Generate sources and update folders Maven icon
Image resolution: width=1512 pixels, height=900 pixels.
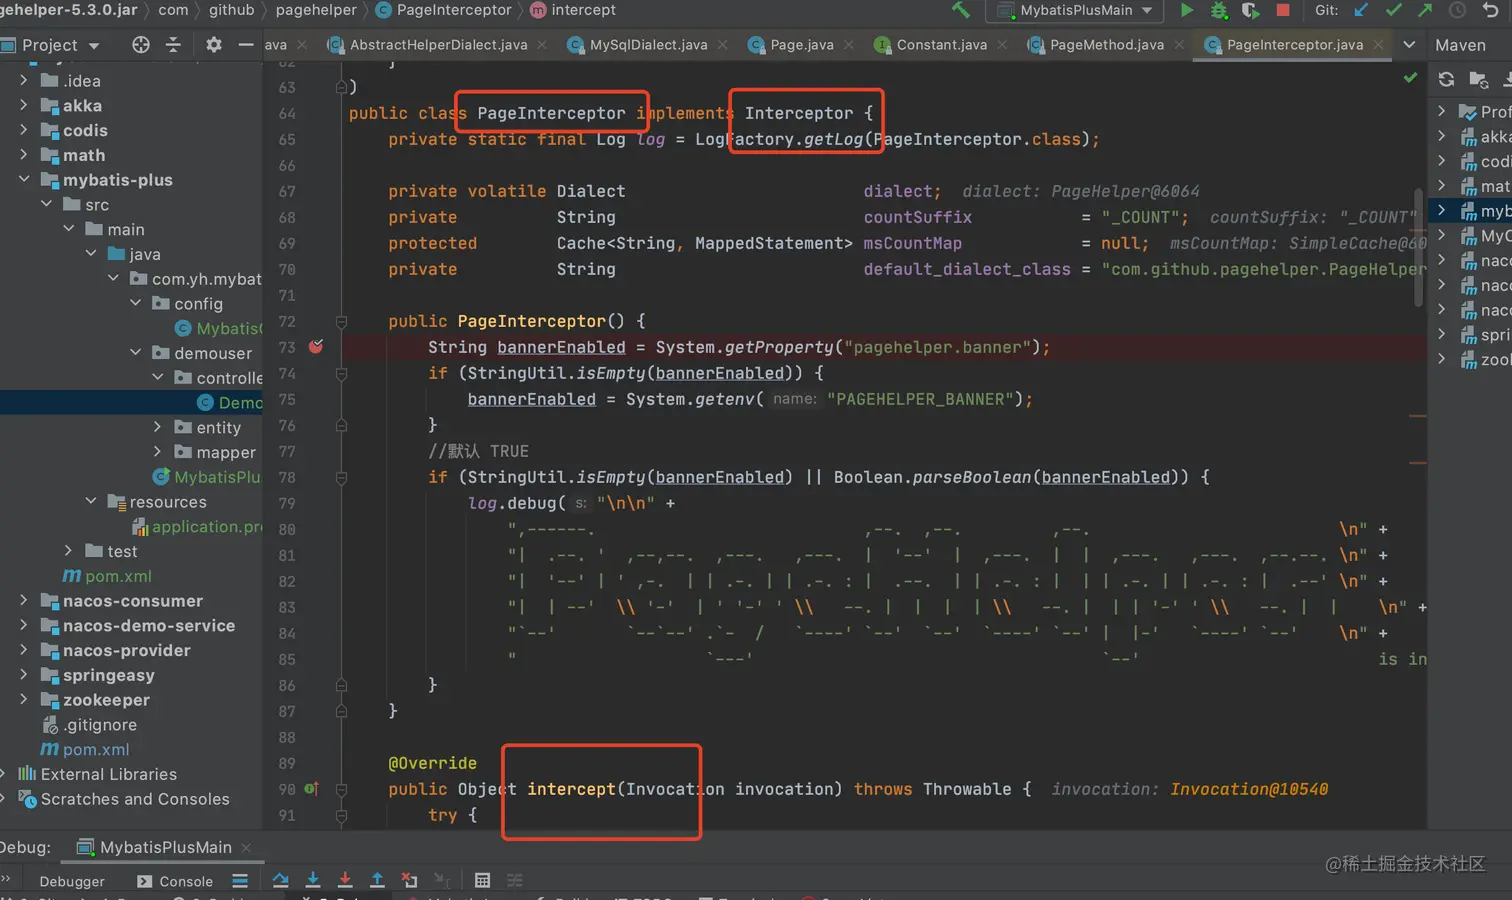(x=1478, y=79)
